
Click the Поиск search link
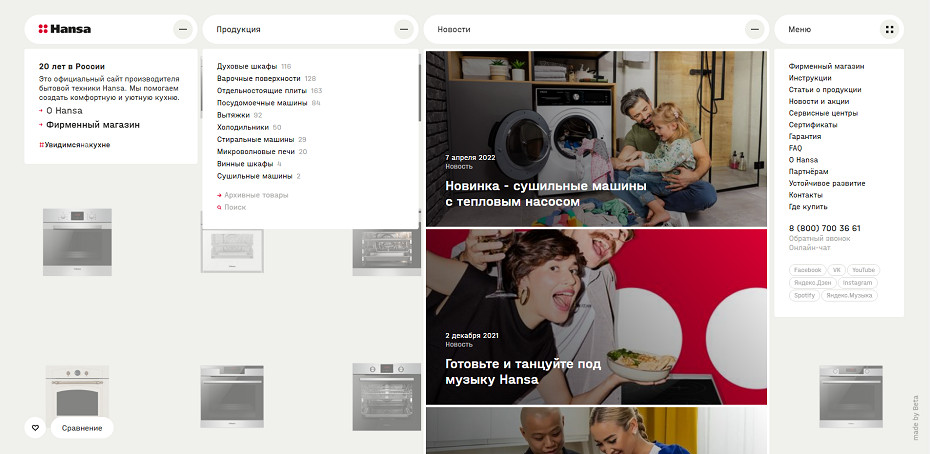(x=235, y=207)
